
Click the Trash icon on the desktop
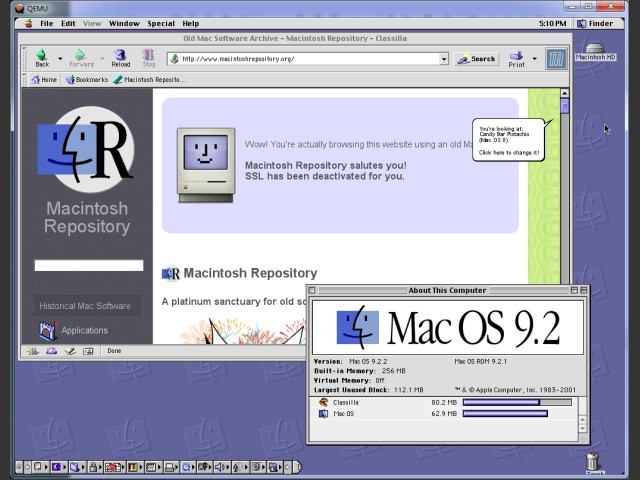pyautogui.click(x=593, y=463)
